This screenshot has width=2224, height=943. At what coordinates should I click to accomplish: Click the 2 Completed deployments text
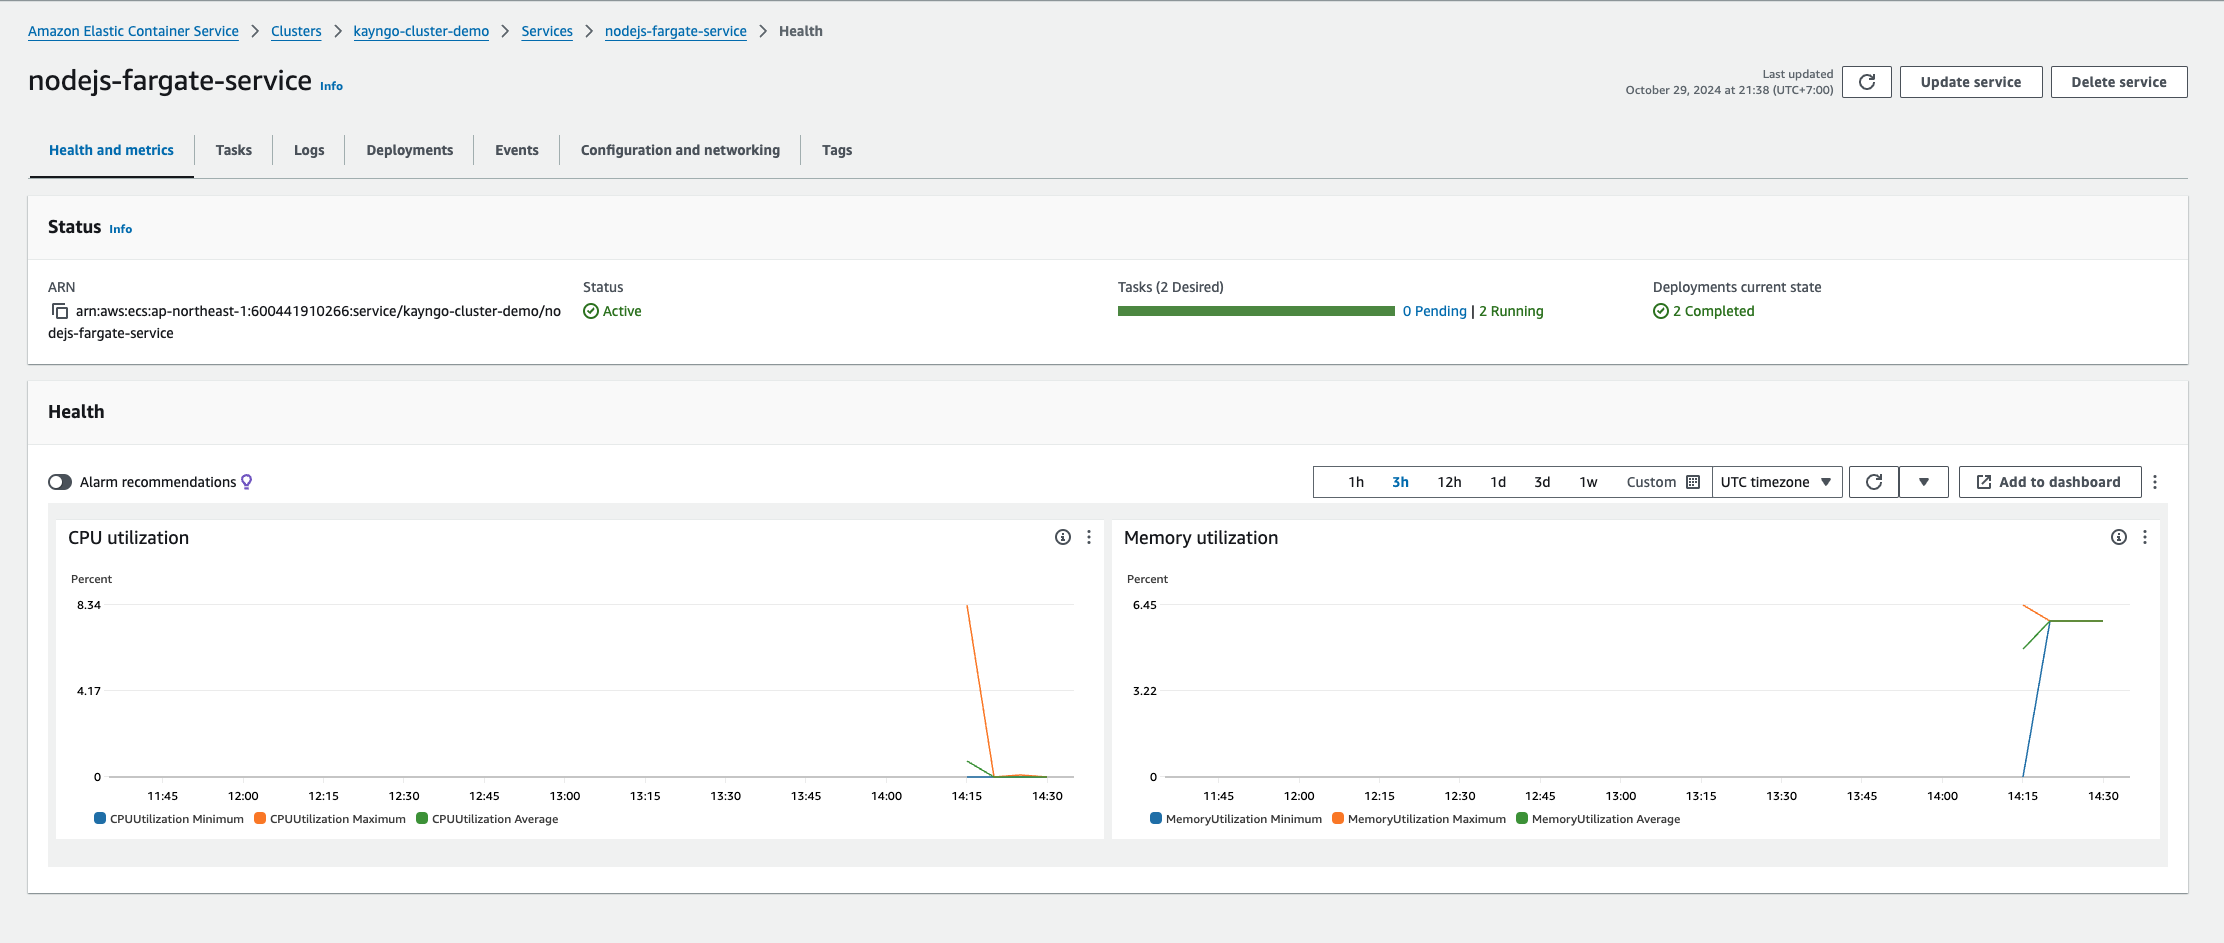coord(1713,311)
